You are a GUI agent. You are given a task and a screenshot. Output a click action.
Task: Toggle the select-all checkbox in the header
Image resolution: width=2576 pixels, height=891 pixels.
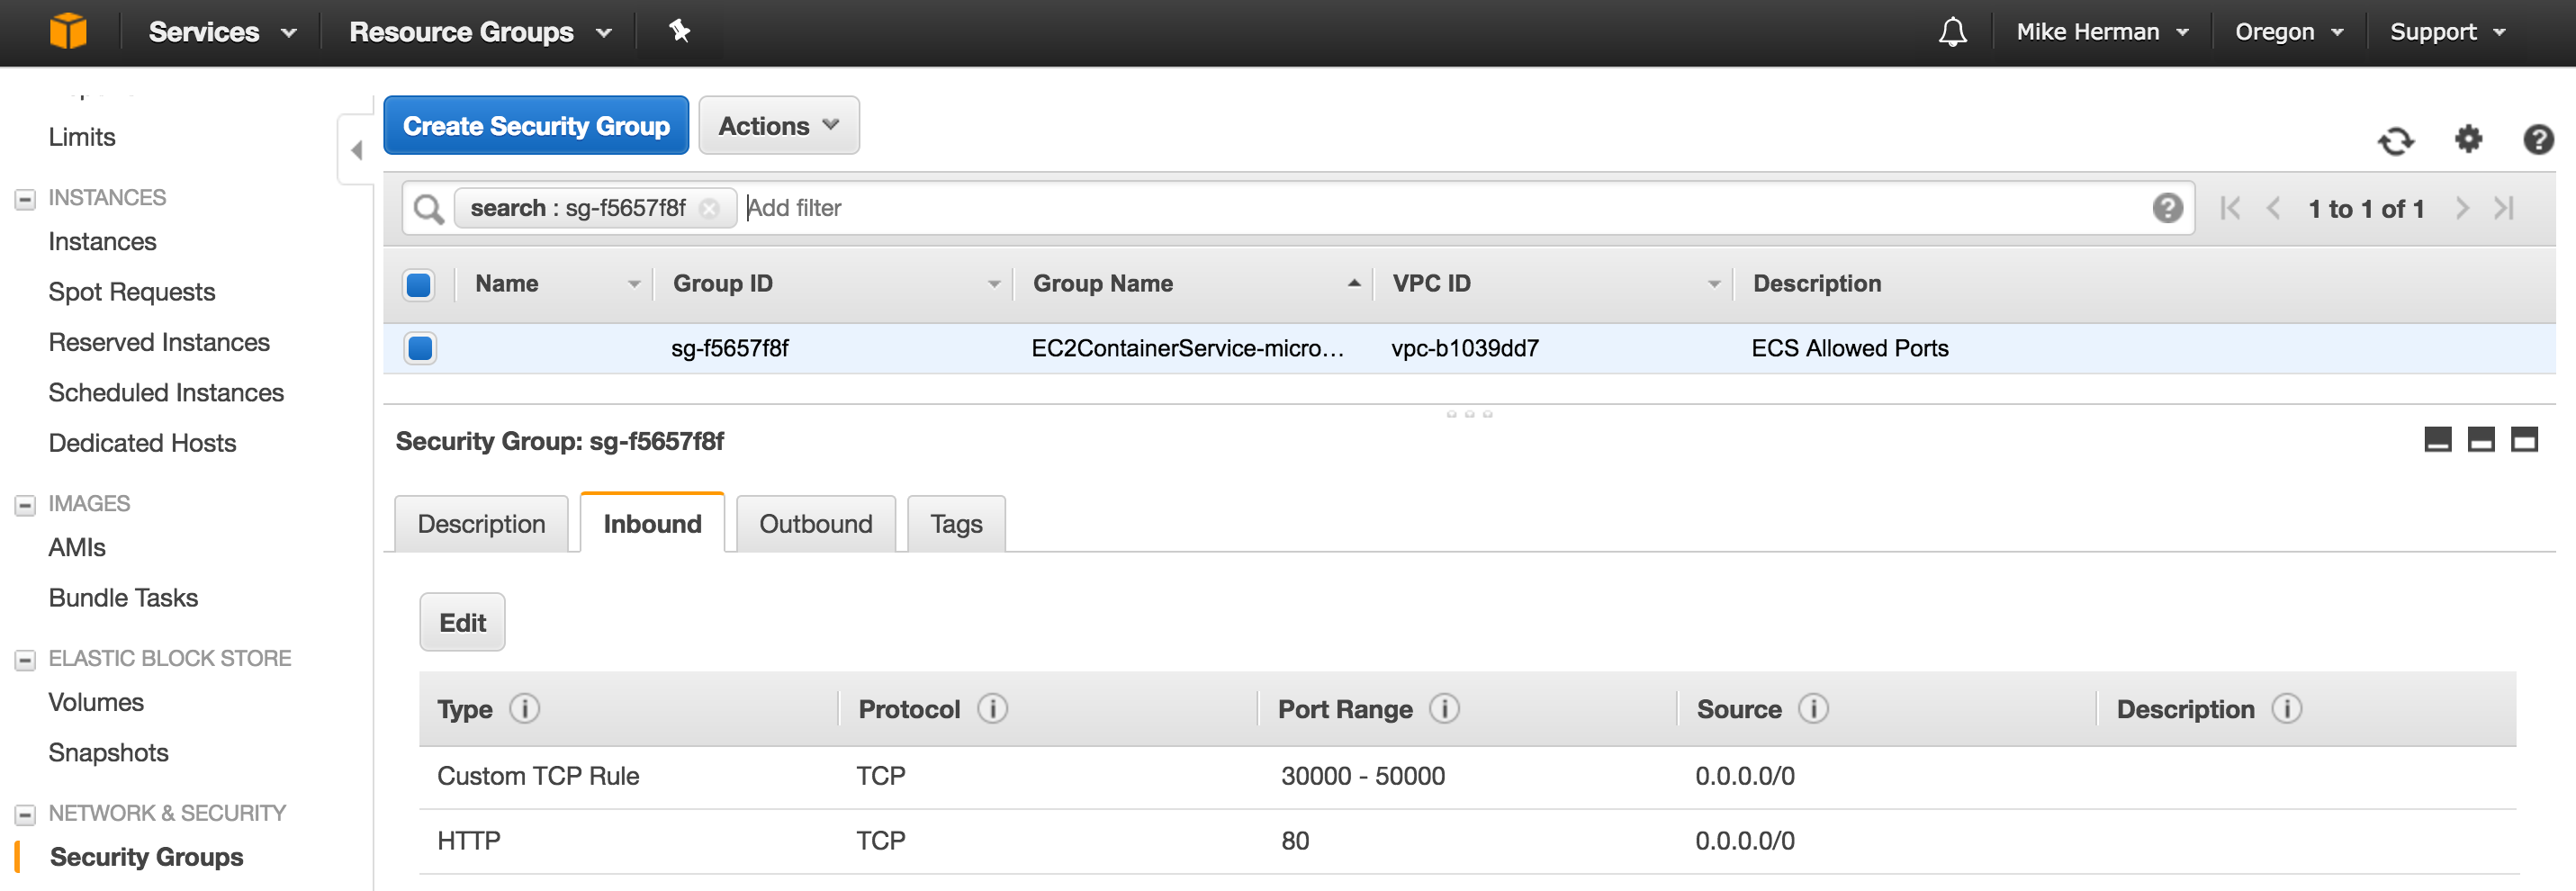(418, 284)
